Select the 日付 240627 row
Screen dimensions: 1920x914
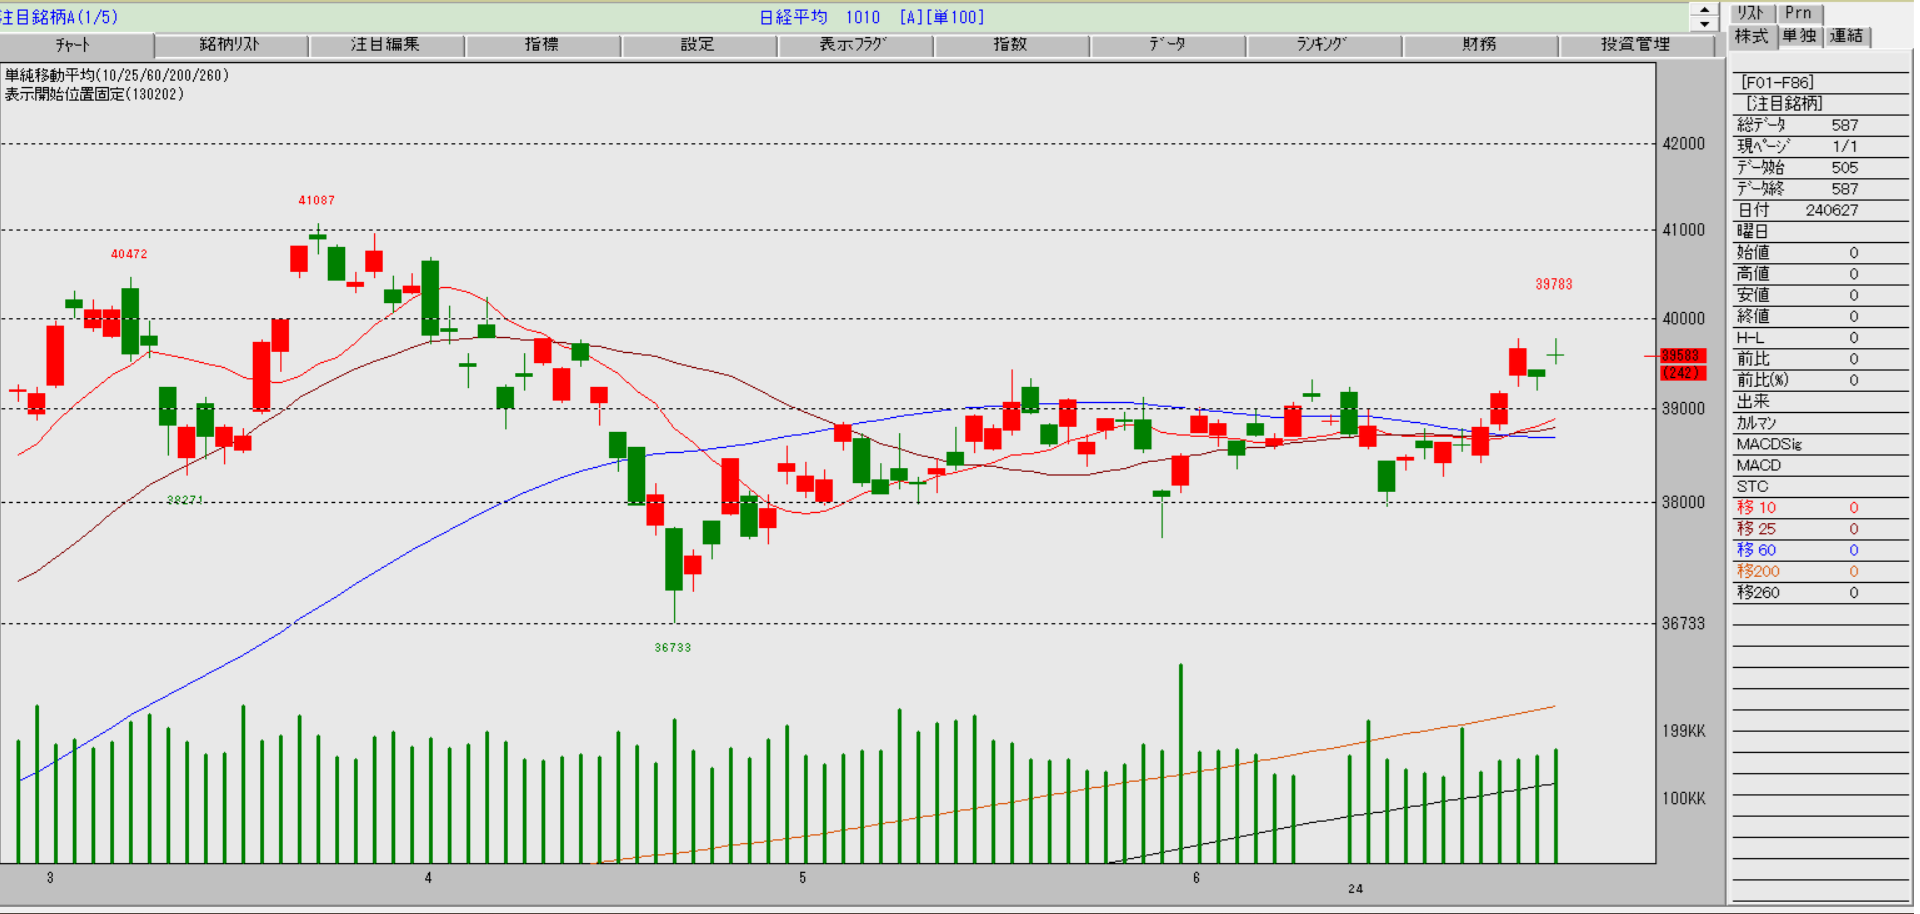click(x=1820, y=210)
